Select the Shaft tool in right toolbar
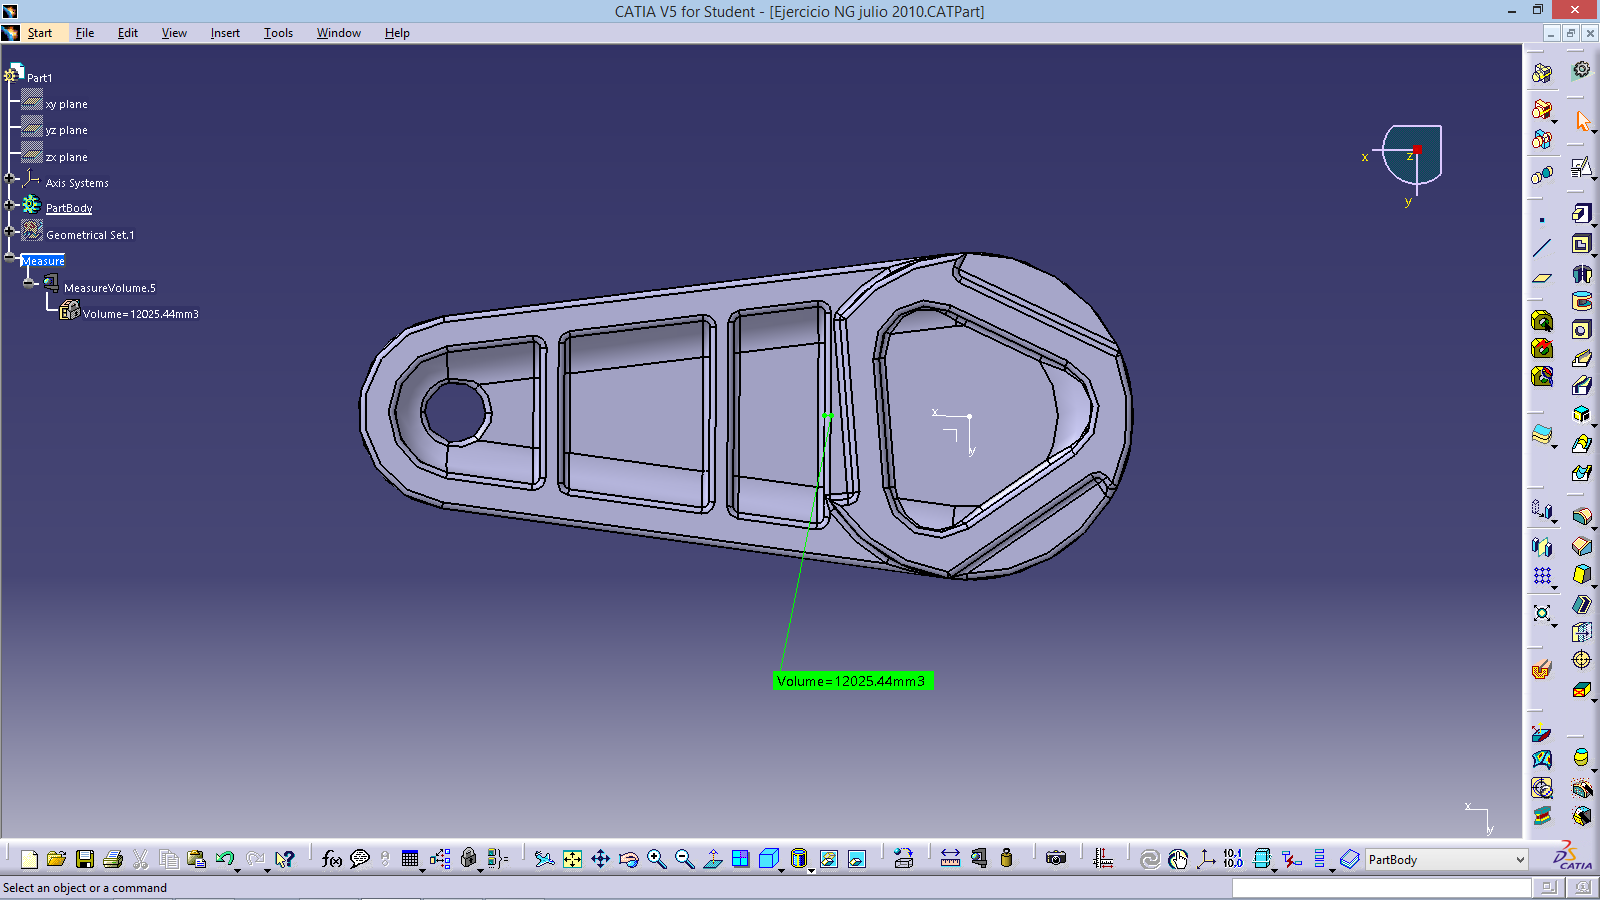Viewport: 1600px width, 900px height. tap(1581, 273)
